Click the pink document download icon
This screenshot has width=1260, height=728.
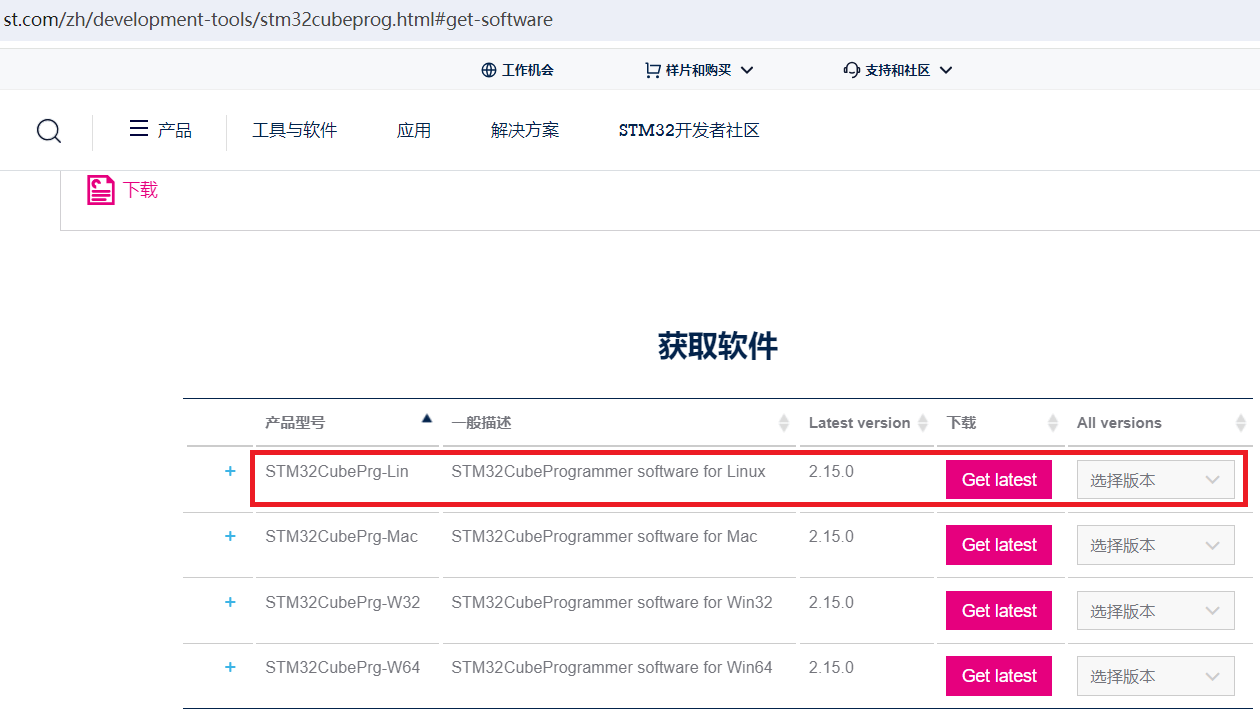tap(101, 190)
